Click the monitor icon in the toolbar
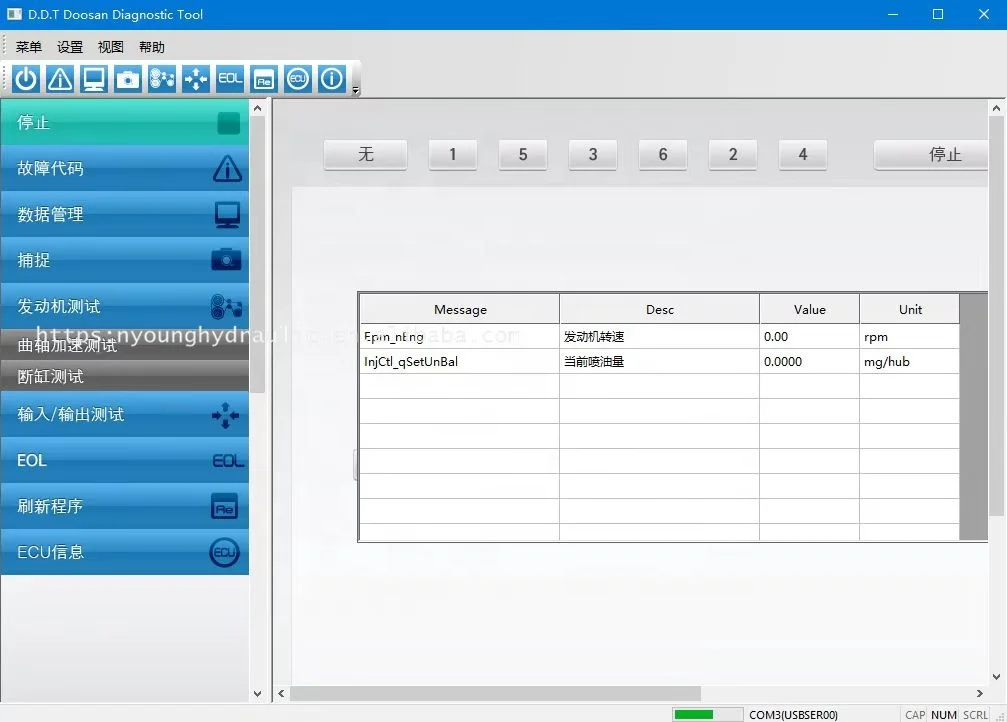This screenshot has width=1007, height=722. [94, 79]
